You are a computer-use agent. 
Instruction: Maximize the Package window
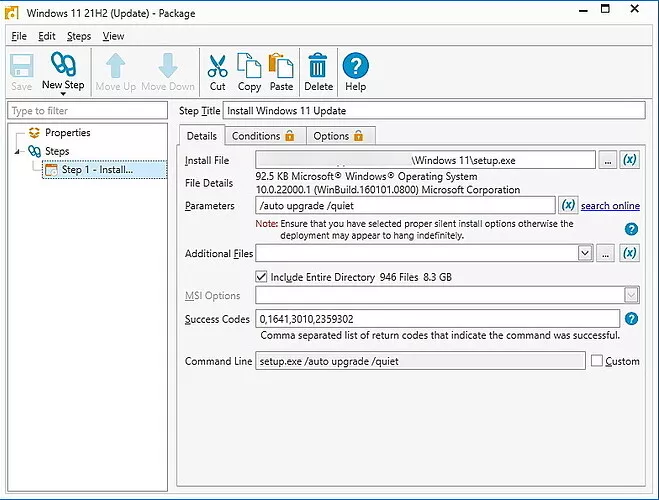pyautogui.click(x=605, y=9)
